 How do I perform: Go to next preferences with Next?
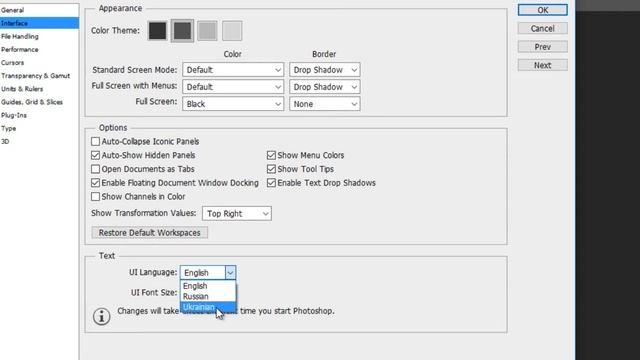[542, 65]
